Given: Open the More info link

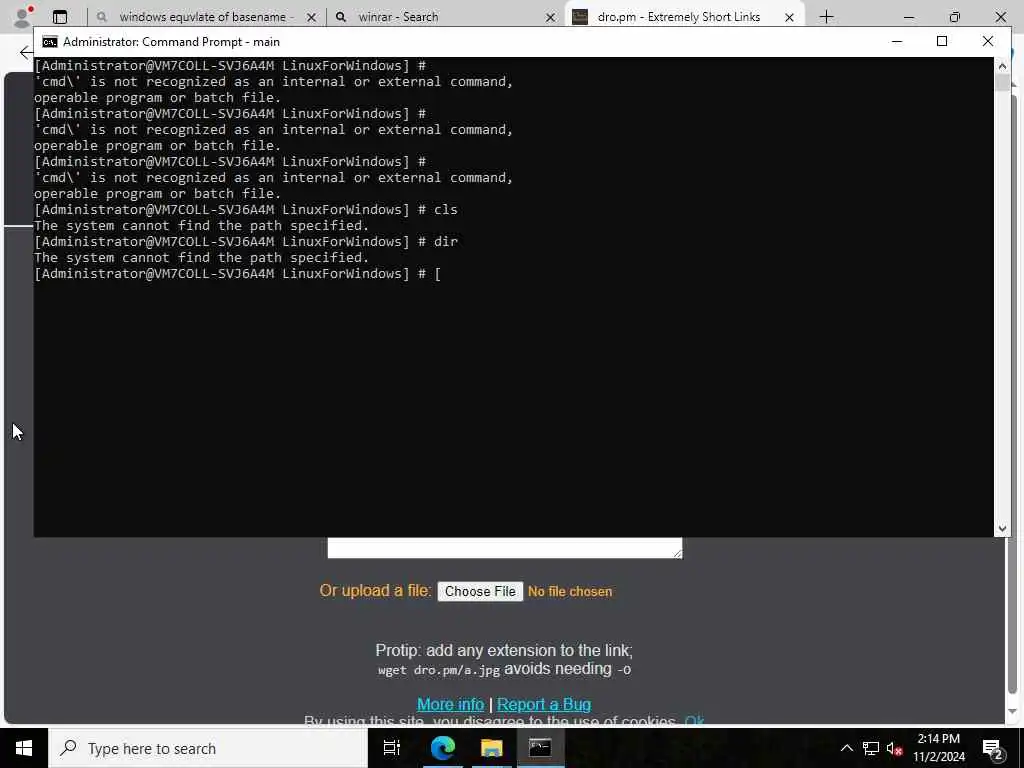Looking at the screenshot, I should [450, 705].
